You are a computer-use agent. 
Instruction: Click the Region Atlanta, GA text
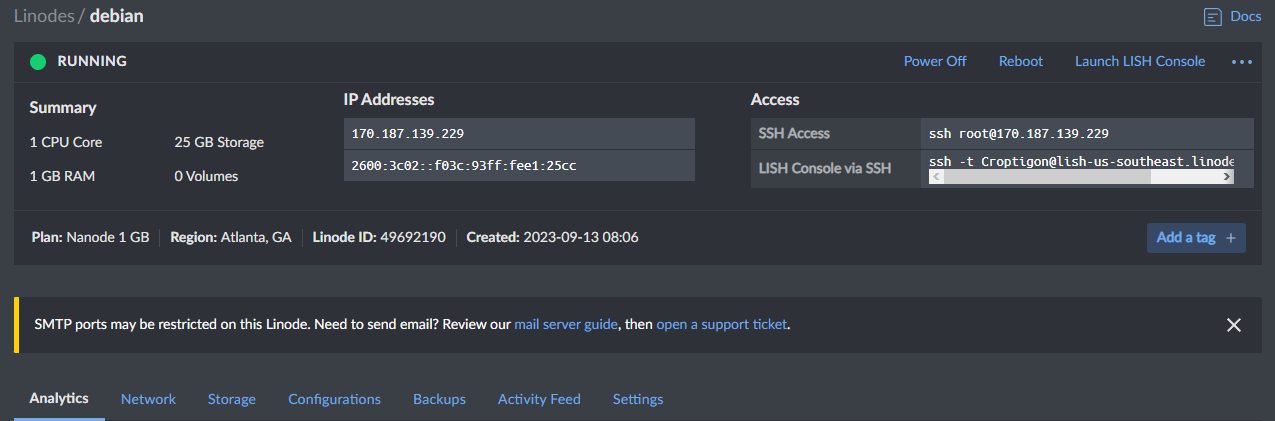click(x=231, y=238)
